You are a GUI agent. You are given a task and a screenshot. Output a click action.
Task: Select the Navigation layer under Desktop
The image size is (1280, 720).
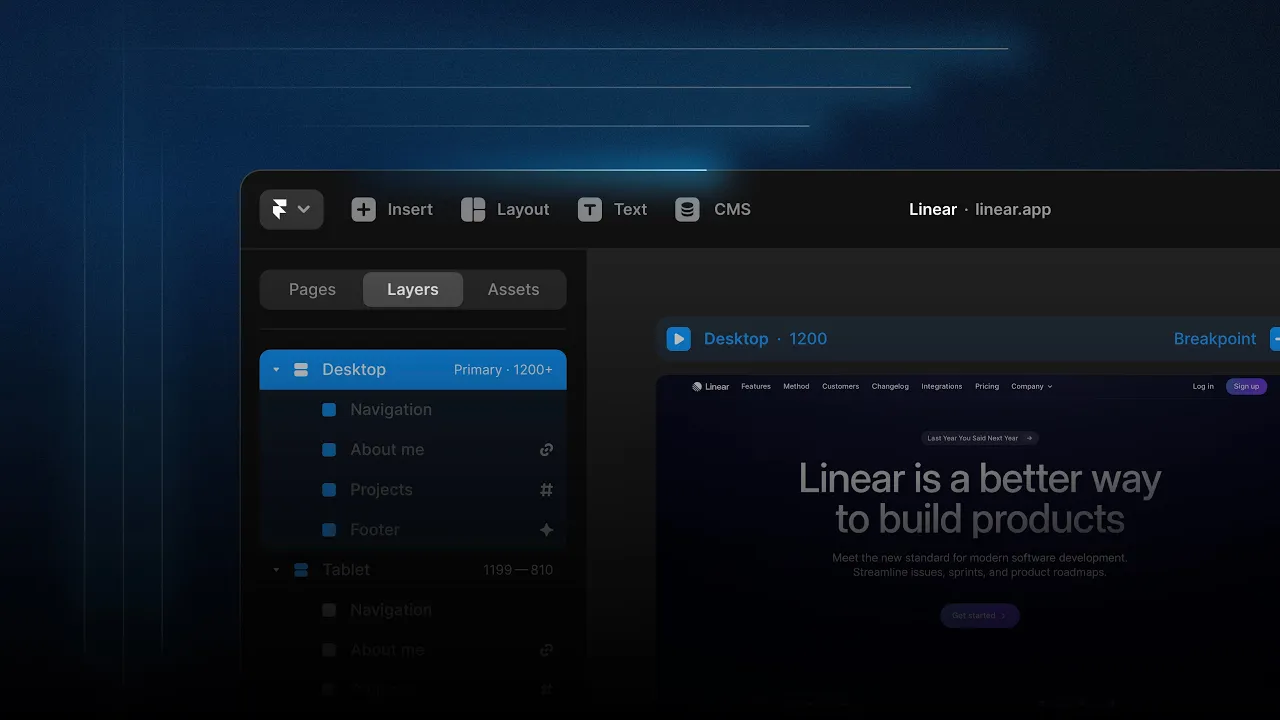[413, 410]
